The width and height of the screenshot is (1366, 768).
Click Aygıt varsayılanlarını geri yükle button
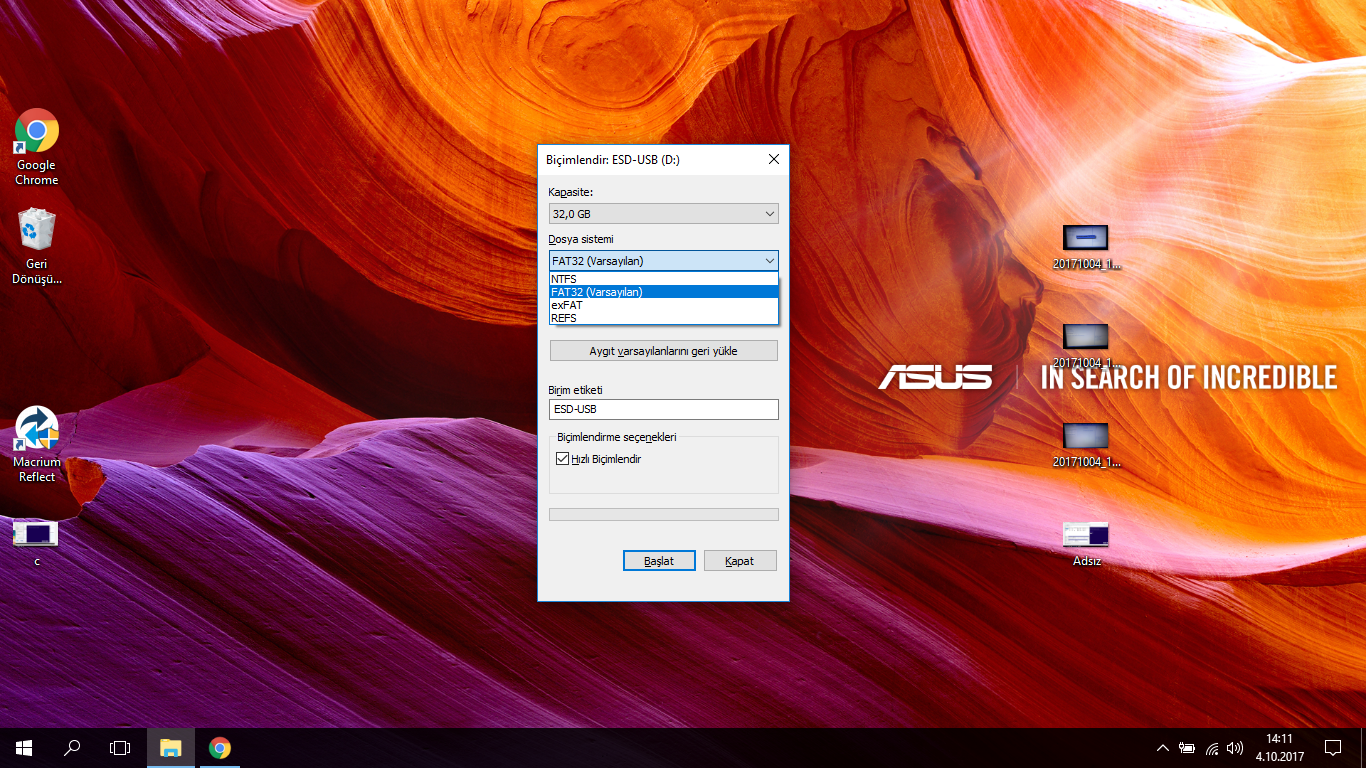tap(664, 351)
